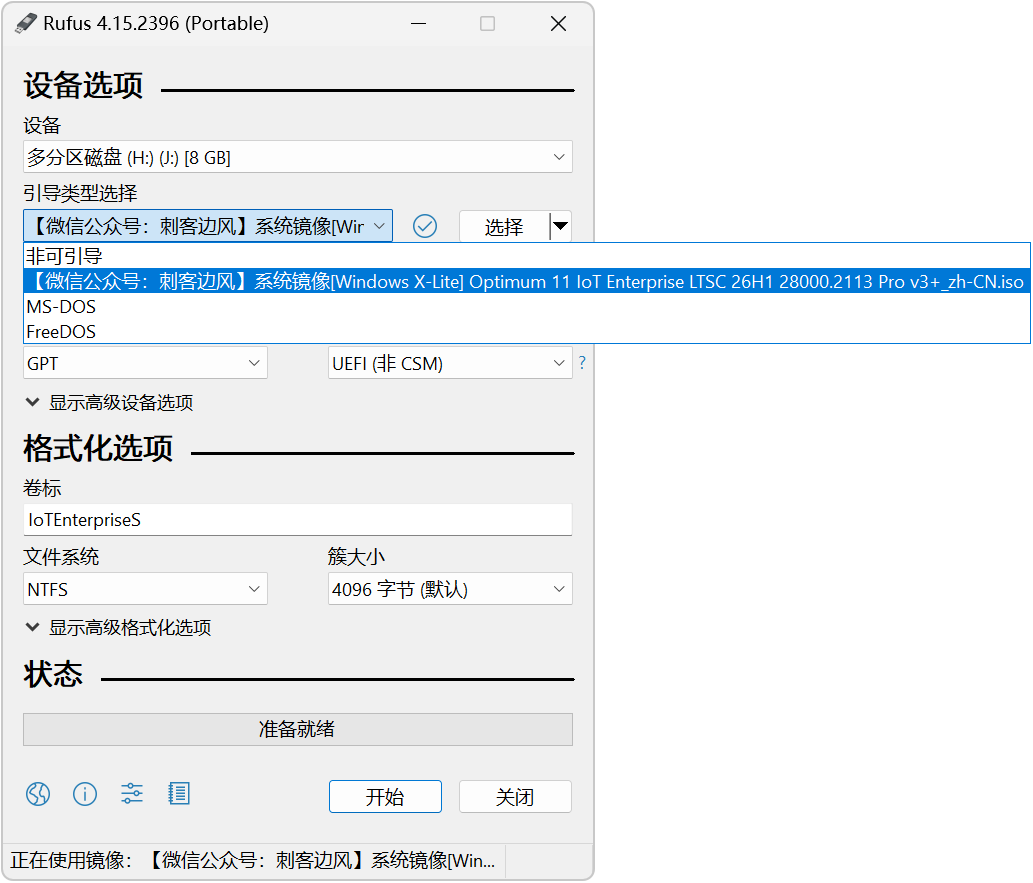Screen dimensions: 1033x883
Task: Expand 显示高级格式化选项 section
Action: pos(119,627)
